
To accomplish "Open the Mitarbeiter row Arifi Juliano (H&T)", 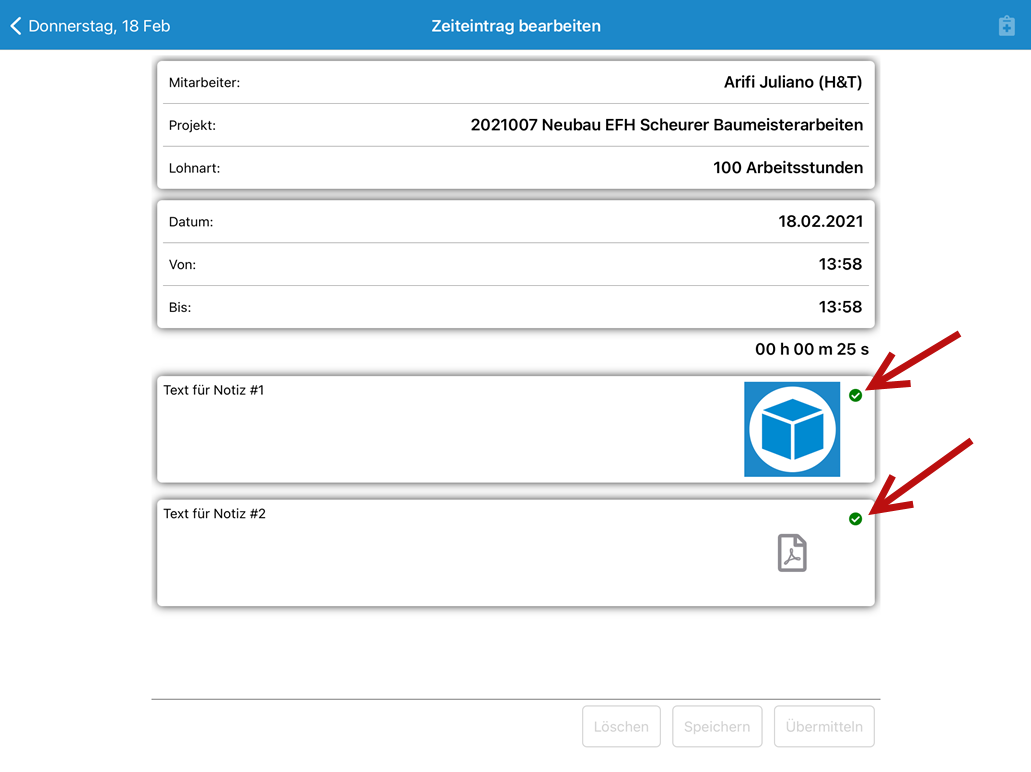I will 516,82.
